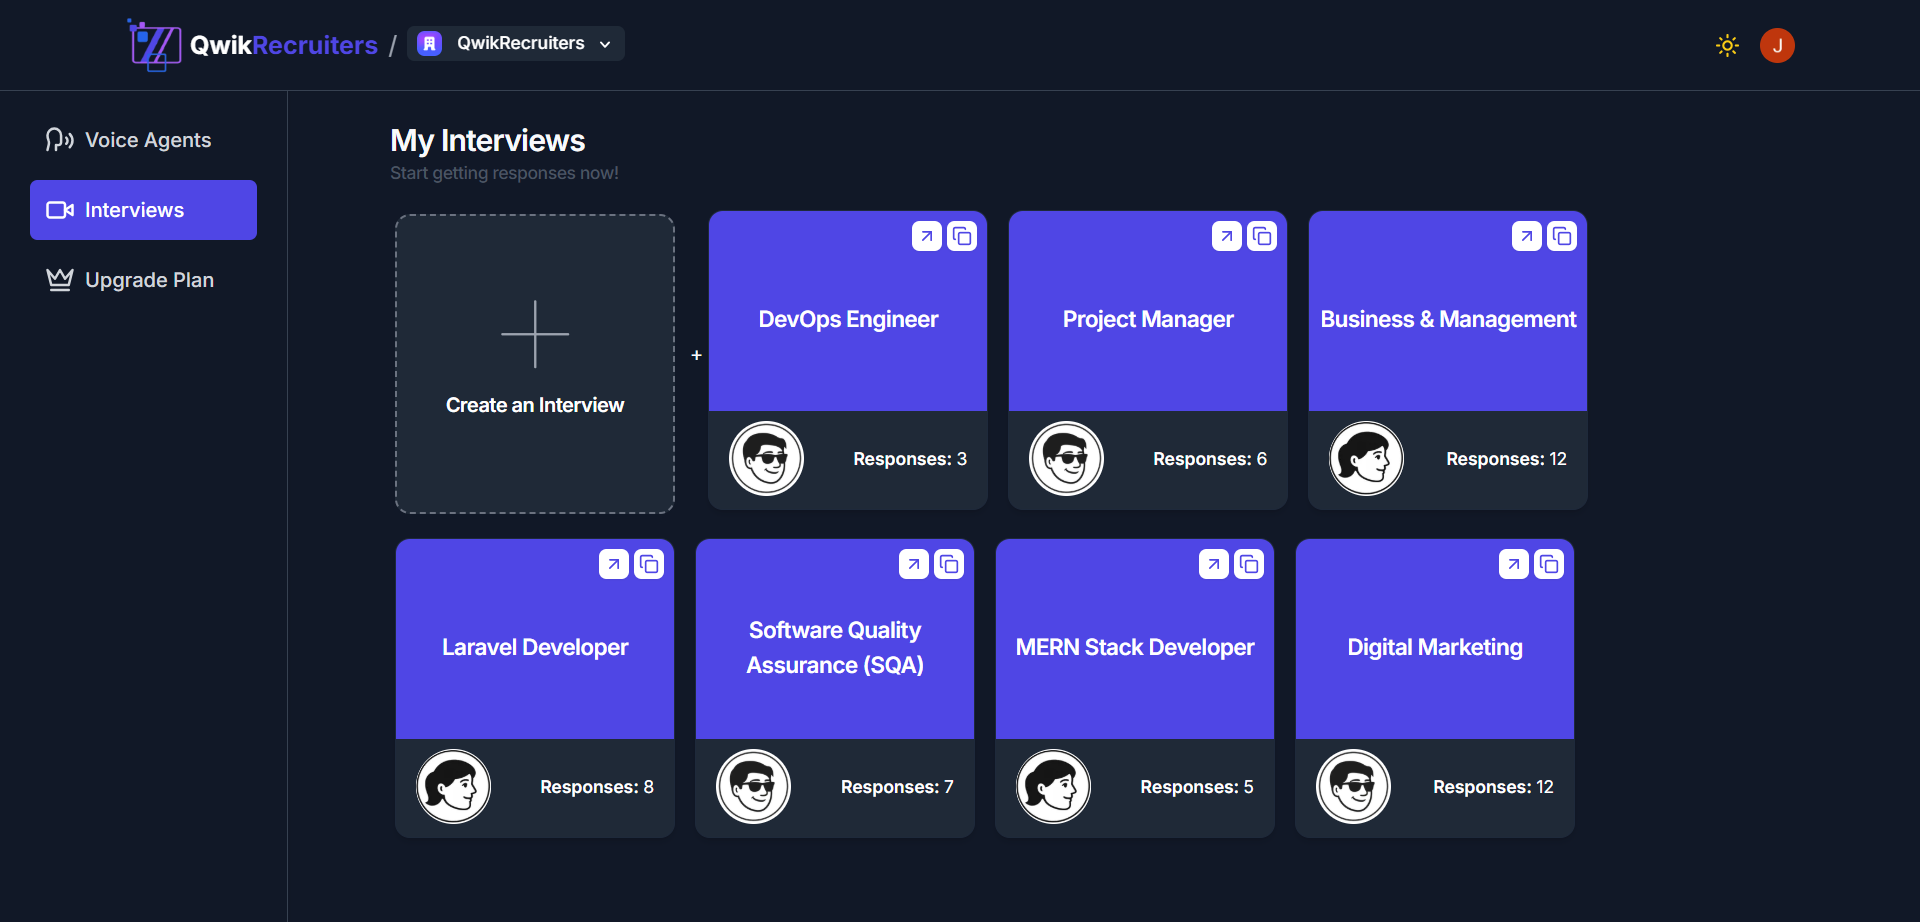The image size is (1920, 922).
Task: Copy the DevOps Engineer interview link
Action: pos(962,237)
